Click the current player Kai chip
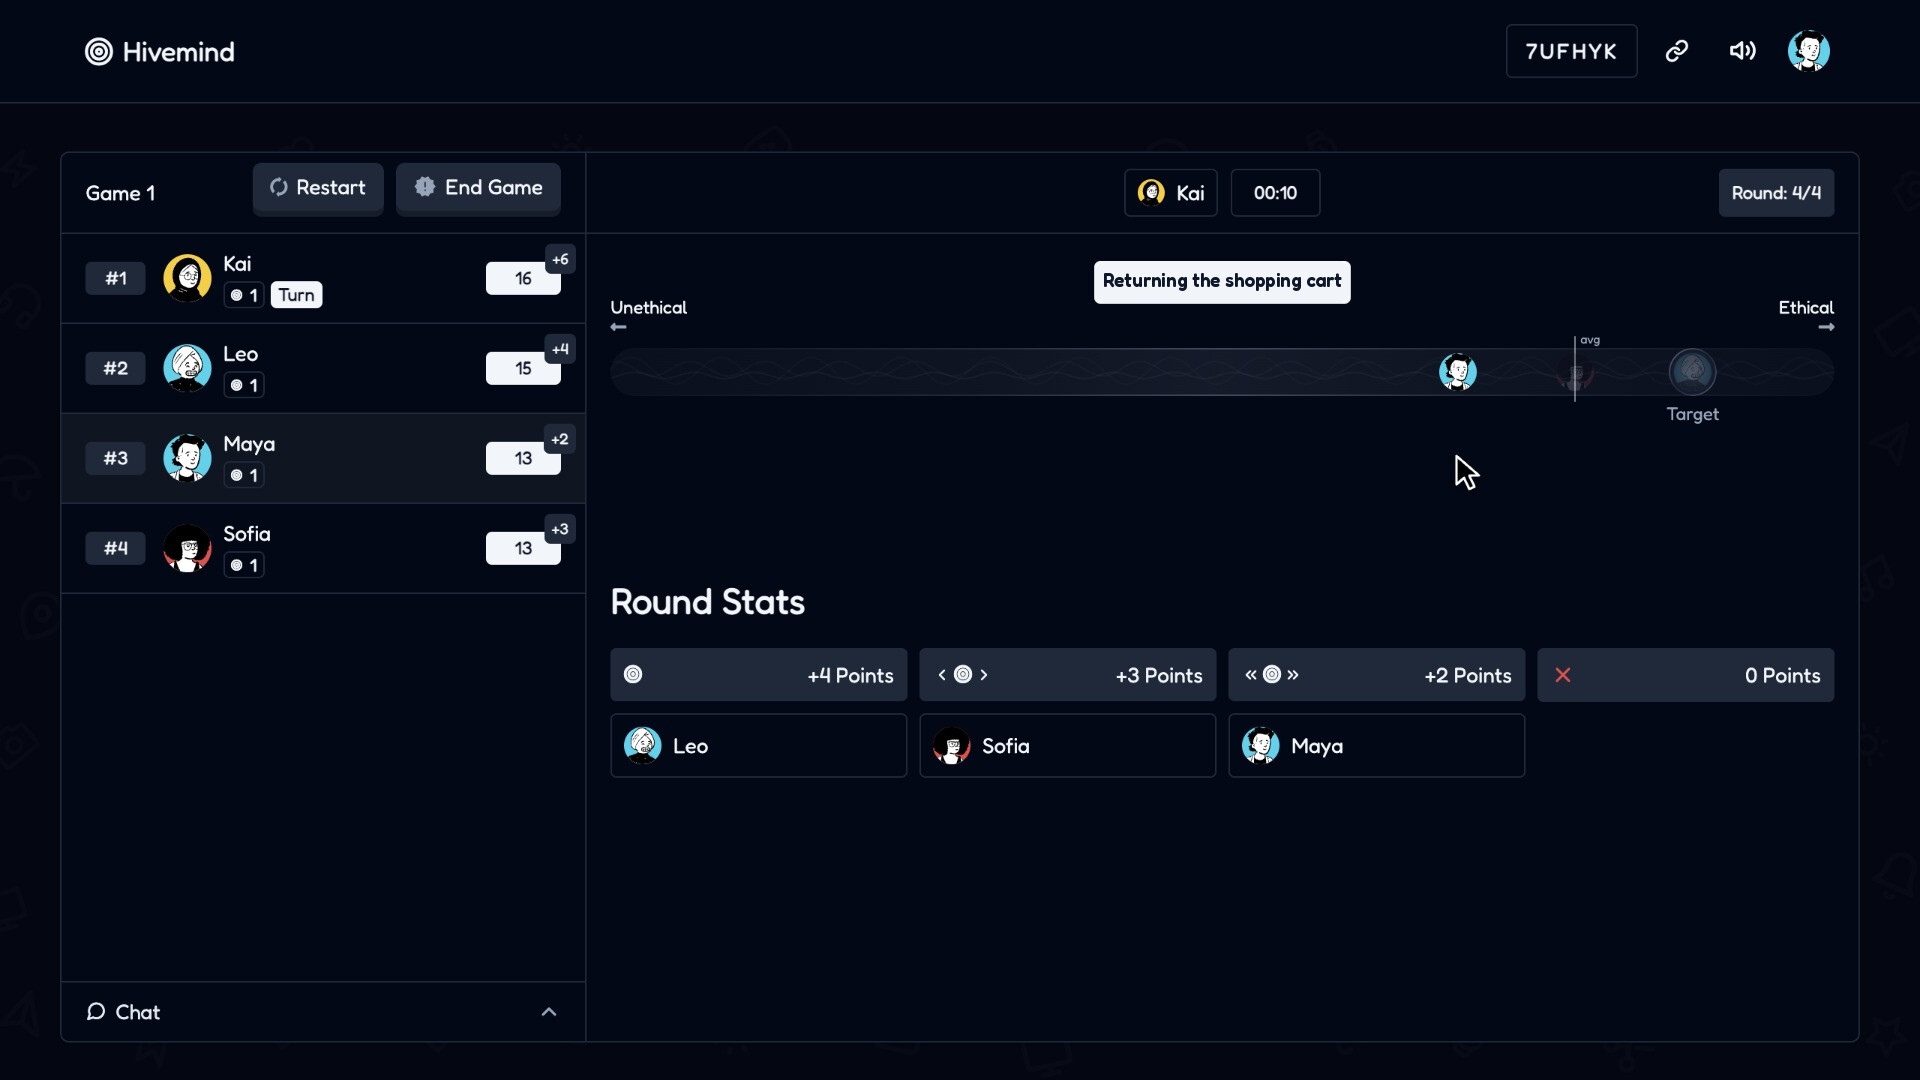This screenshot has height=1080, width=1920. pyautogui.click(x=1171, y=193)
